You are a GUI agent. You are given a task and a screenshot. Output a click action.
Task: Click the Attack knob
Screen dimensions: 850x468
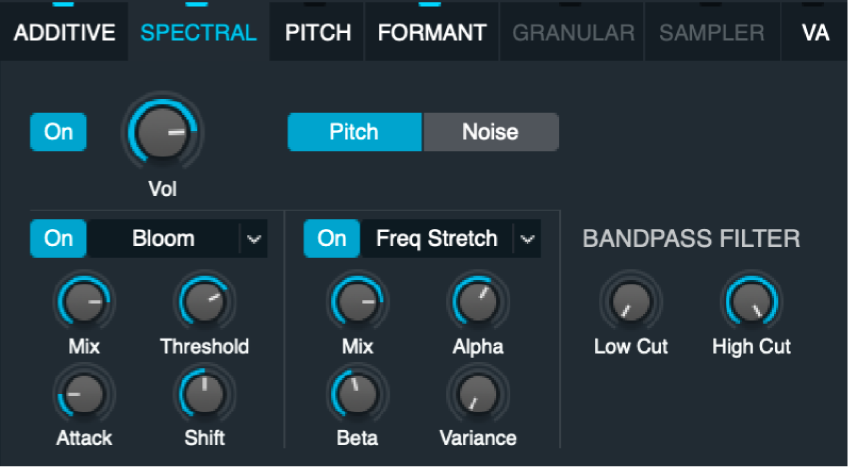pyautogui.click(x=84, y=395)
